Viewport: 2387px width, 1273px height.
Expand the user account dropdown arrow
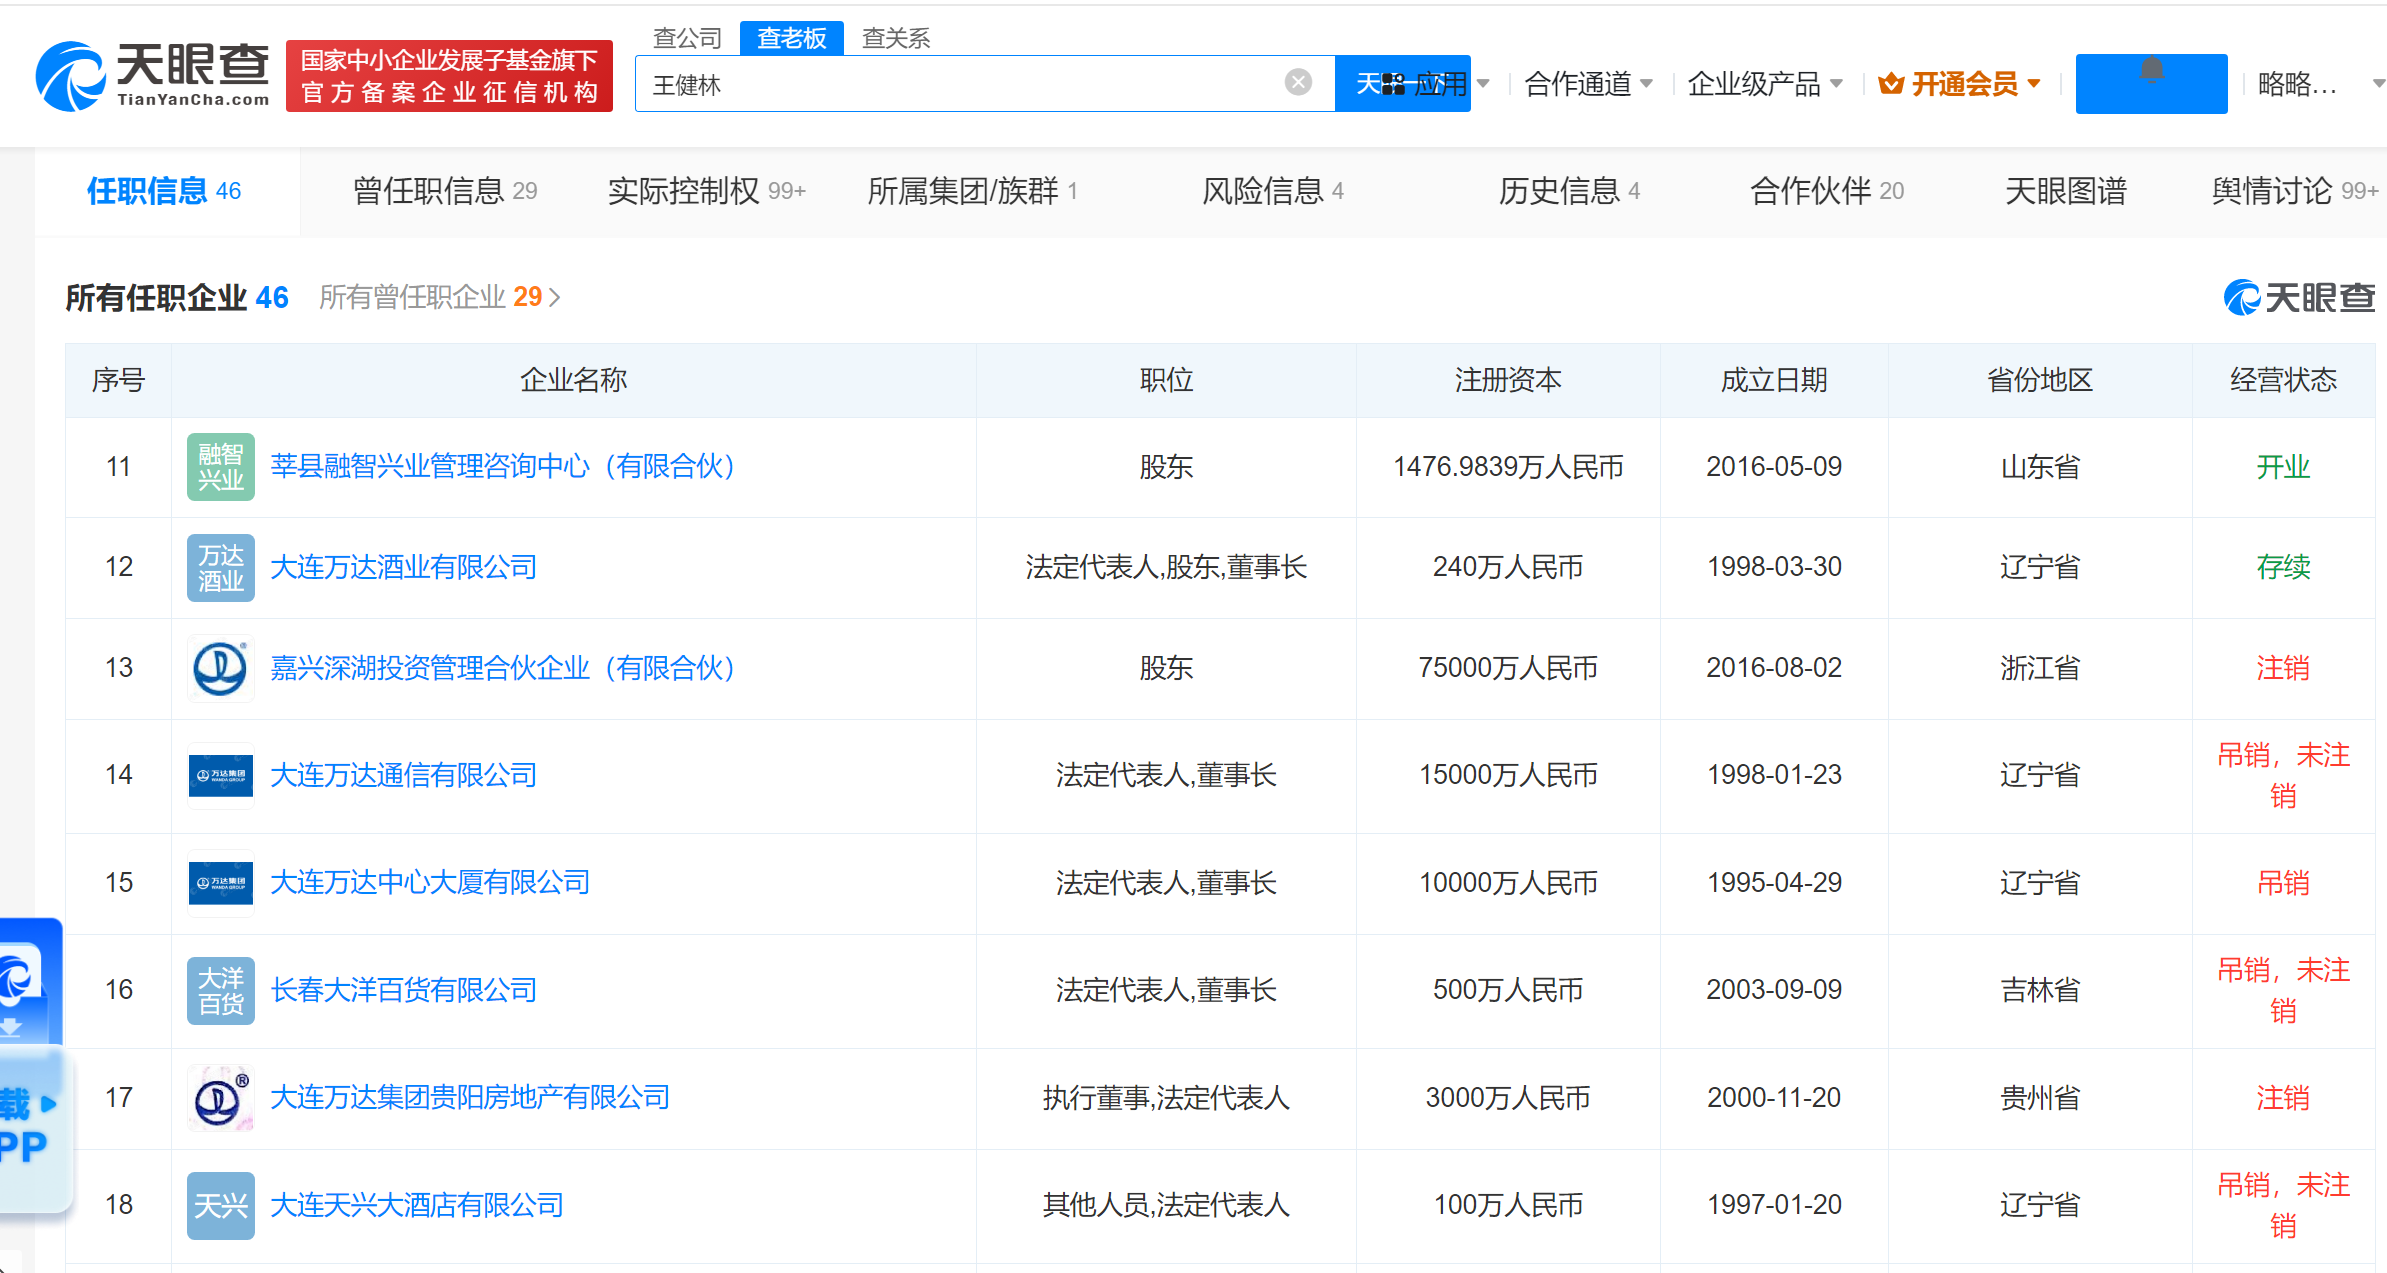click(x=2377, y=84)
